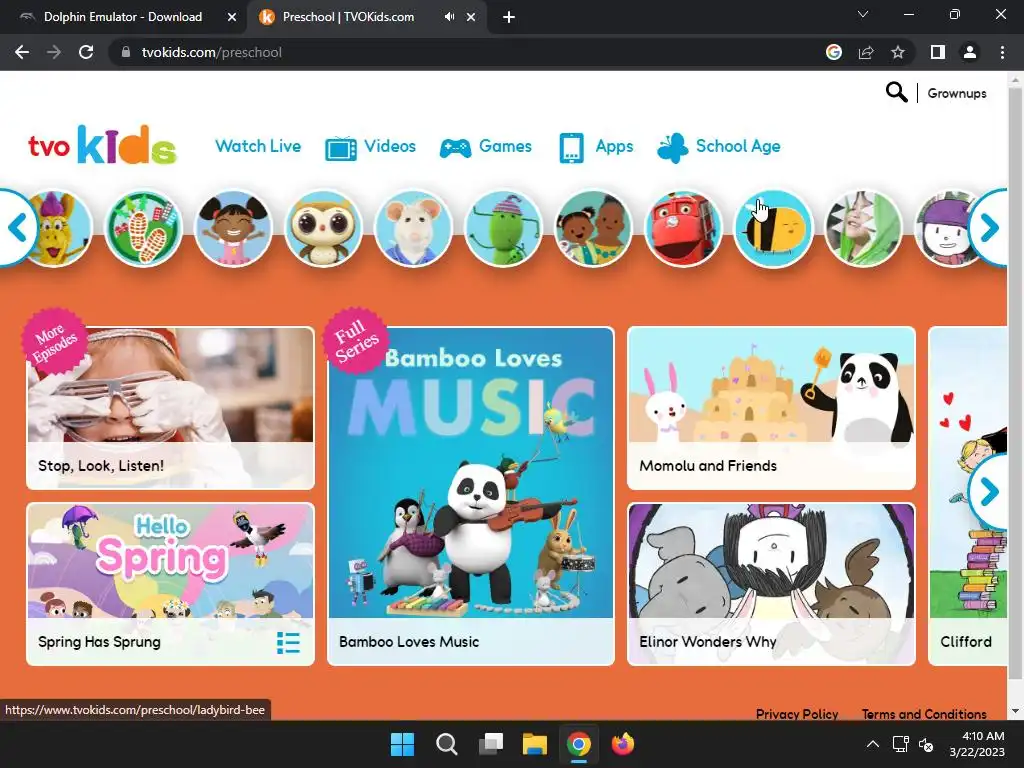The height and width of the screenshot is (768, 1024).
Task: Click the game controller icon
Action: coord(455,148)
